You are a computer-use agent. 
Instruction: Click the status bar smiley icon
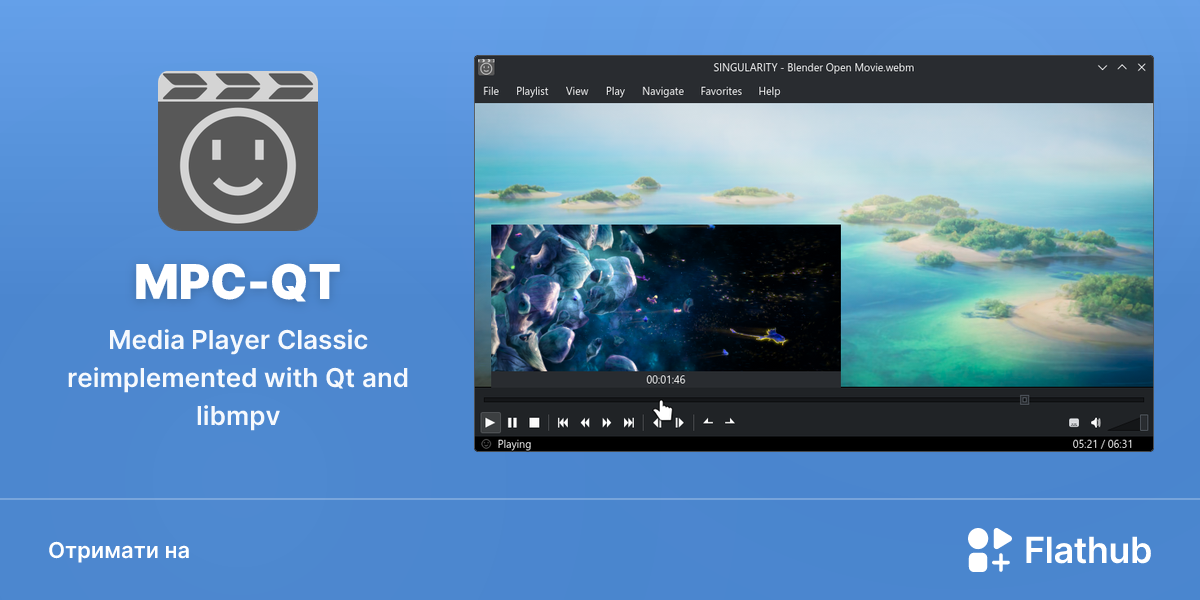[x=486, y=444]
